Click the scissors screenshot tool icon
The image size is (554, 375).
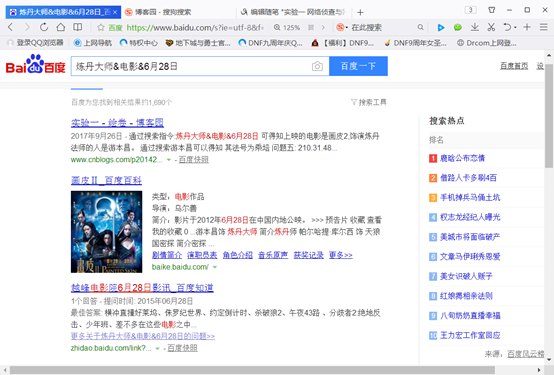pos(491,27)
